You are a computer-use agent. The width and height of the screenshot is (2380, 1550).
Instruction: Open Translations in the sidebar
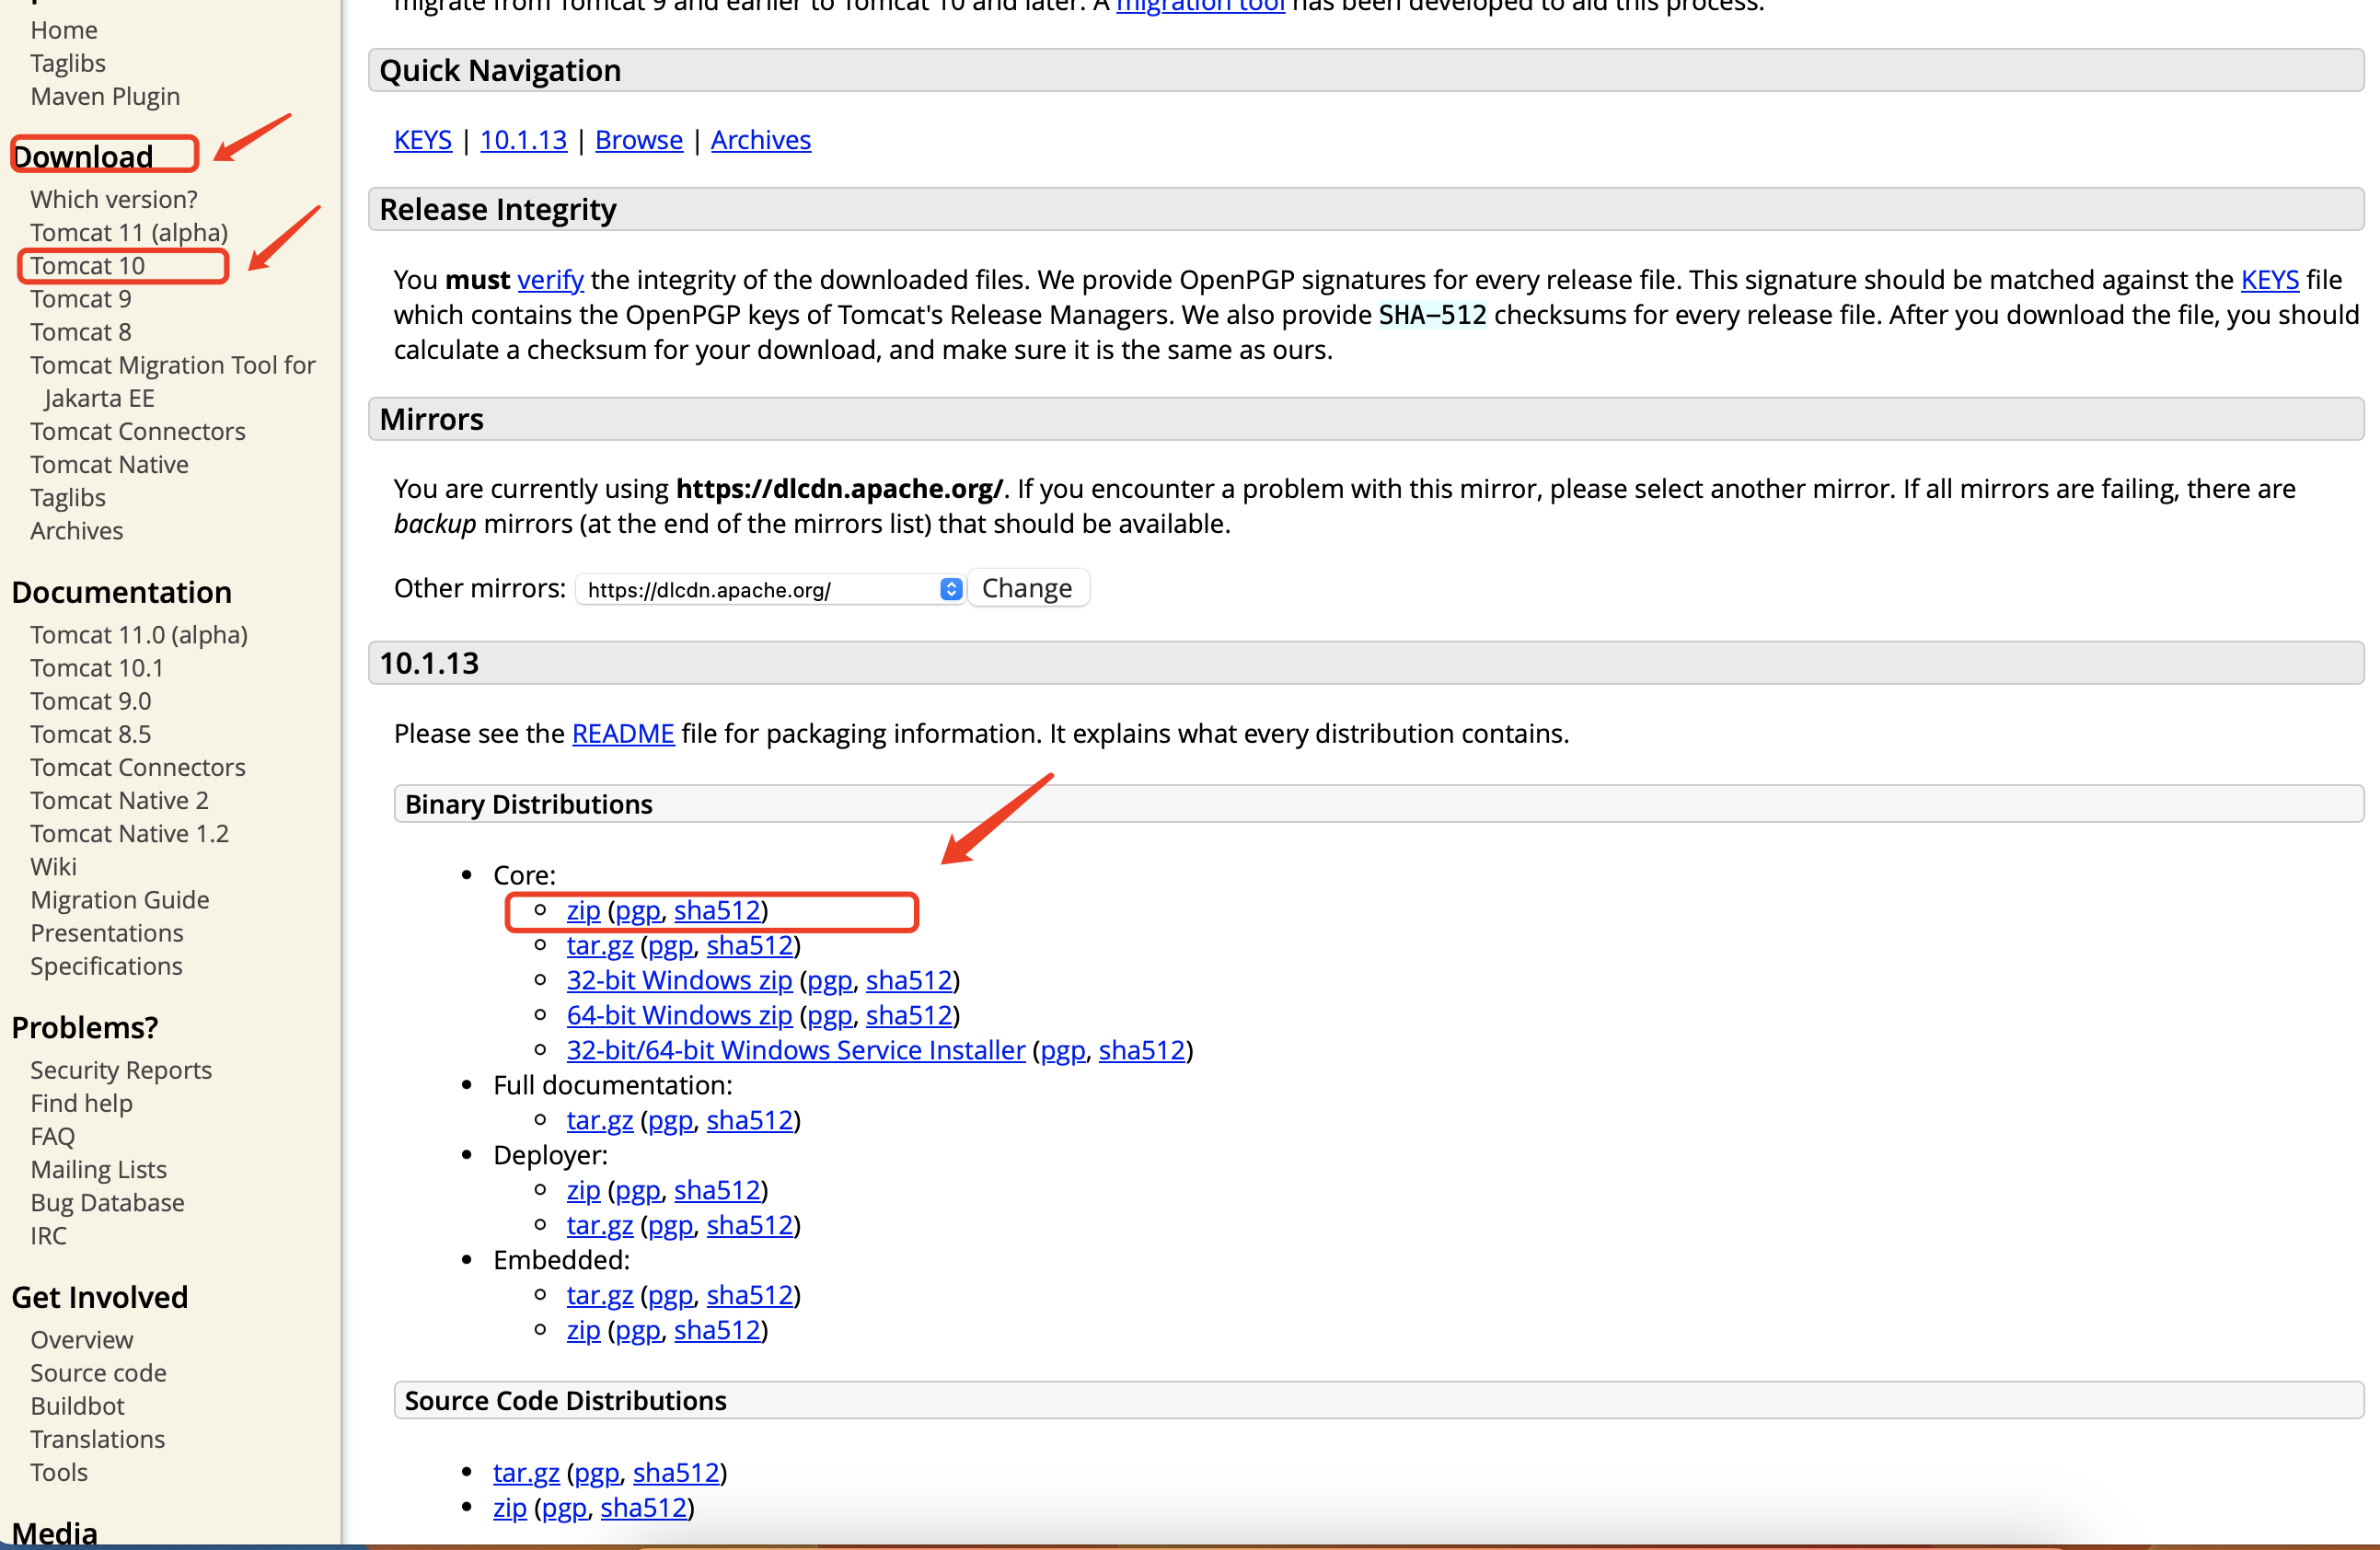(97, 1439)
